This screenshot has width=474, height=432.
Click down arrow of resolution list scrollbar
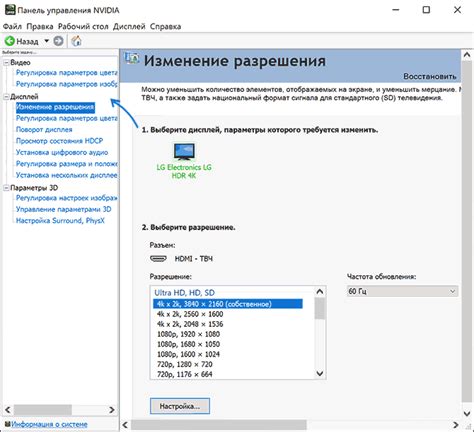(x=320, y=373)
